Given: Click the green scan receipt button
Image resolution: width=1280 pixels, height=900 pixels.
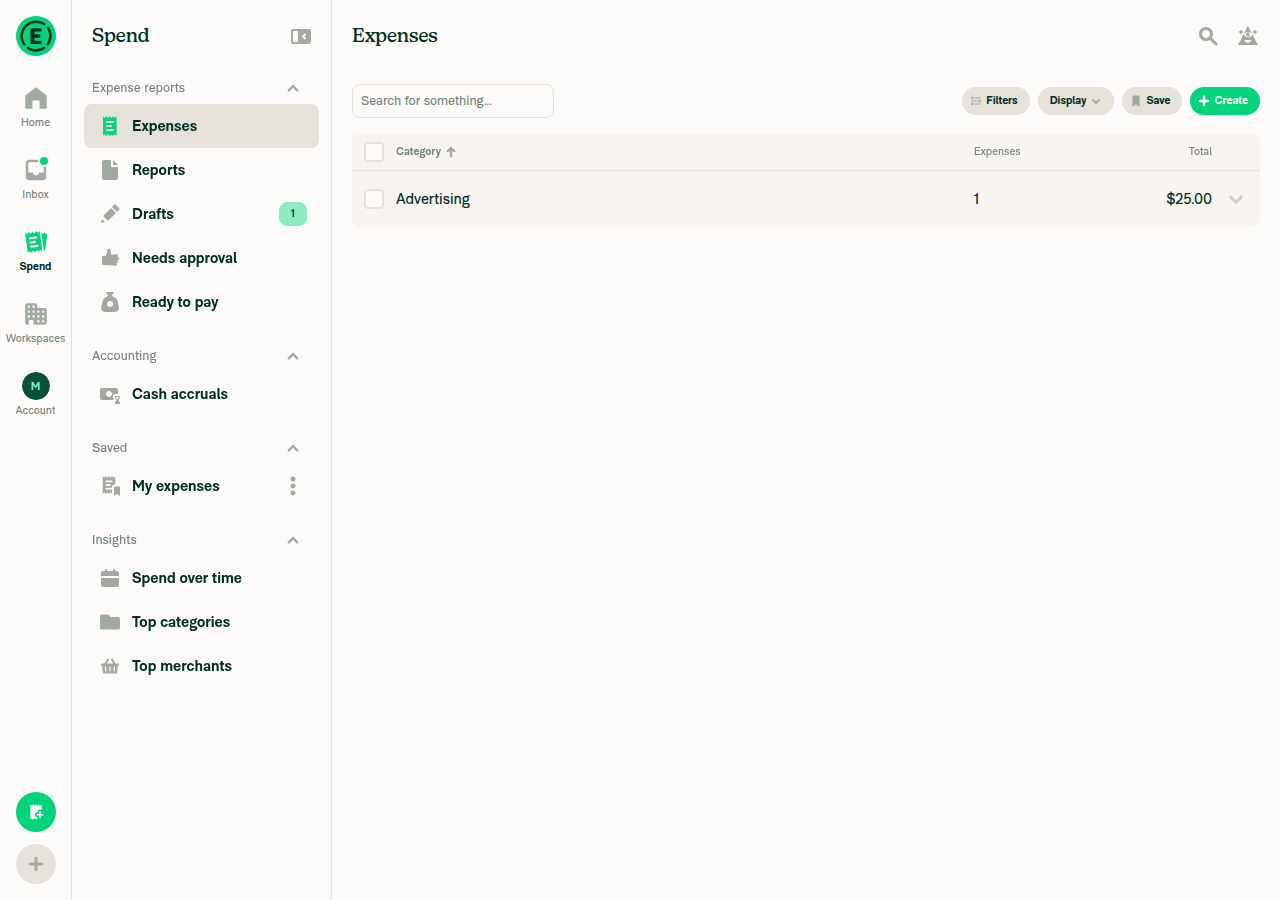Looking at the screenshot, I should (x=36, y=812).
